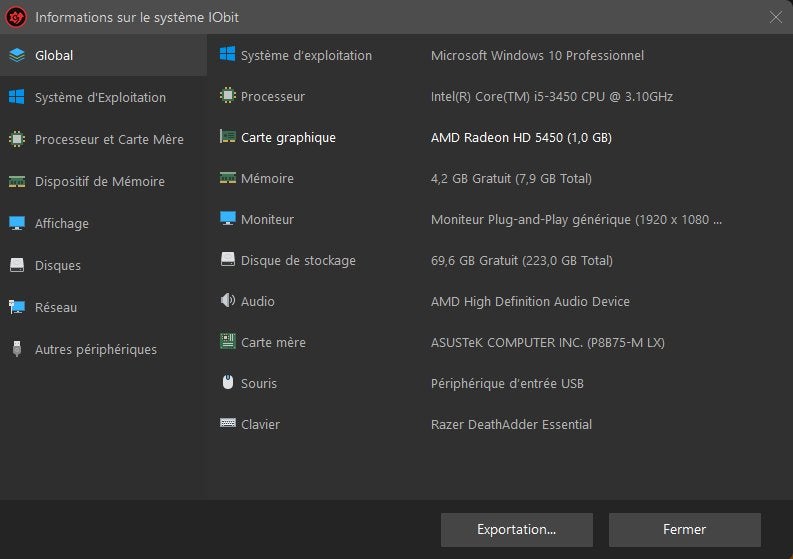The width and height of the screenshot is (793, 559).
Task: Click ASUSTeK COMPUTER INC. (P8B75-M LX) value
Action: [548, 342]
